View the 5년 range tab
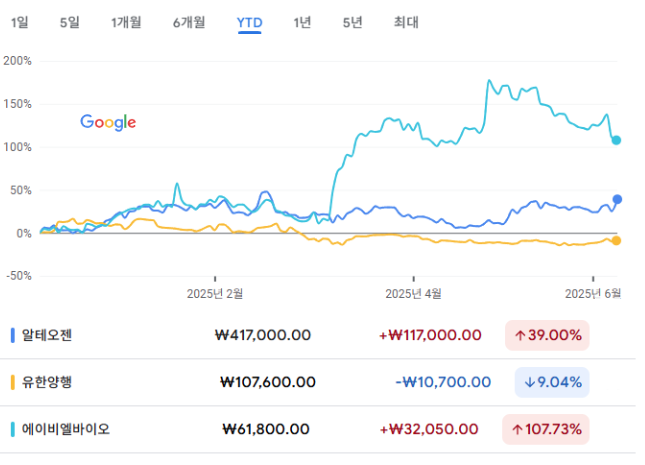The image size is (645, 465). click(x=353, y=22)
